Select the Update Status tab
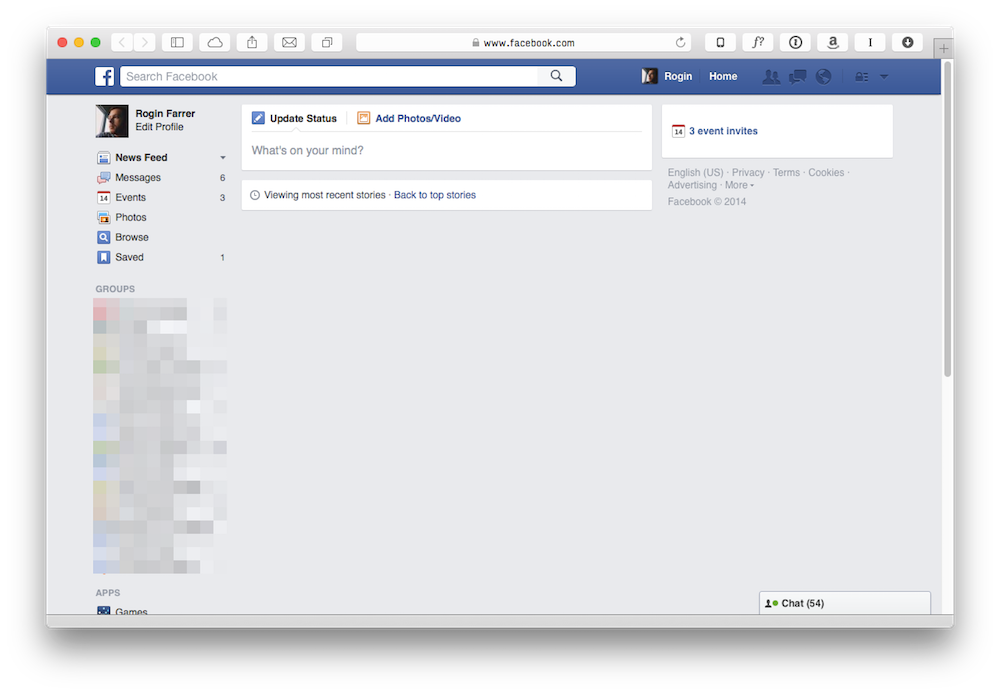Viewport: 1000px width, 694px height. (x=295, y=118)
